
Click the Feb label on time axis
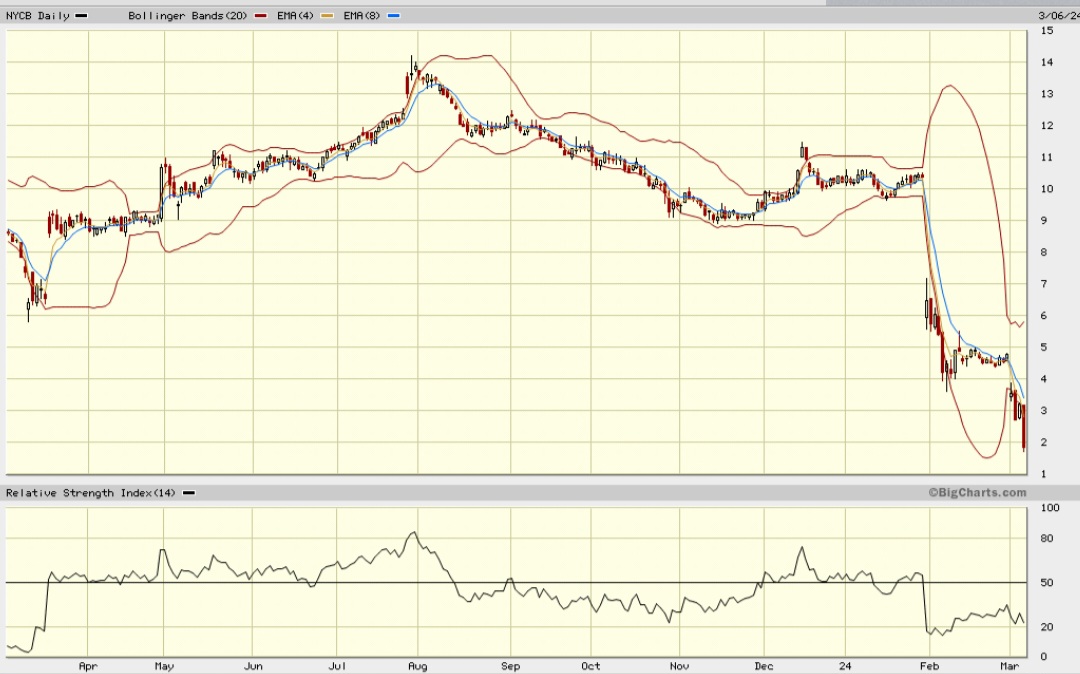929,666
